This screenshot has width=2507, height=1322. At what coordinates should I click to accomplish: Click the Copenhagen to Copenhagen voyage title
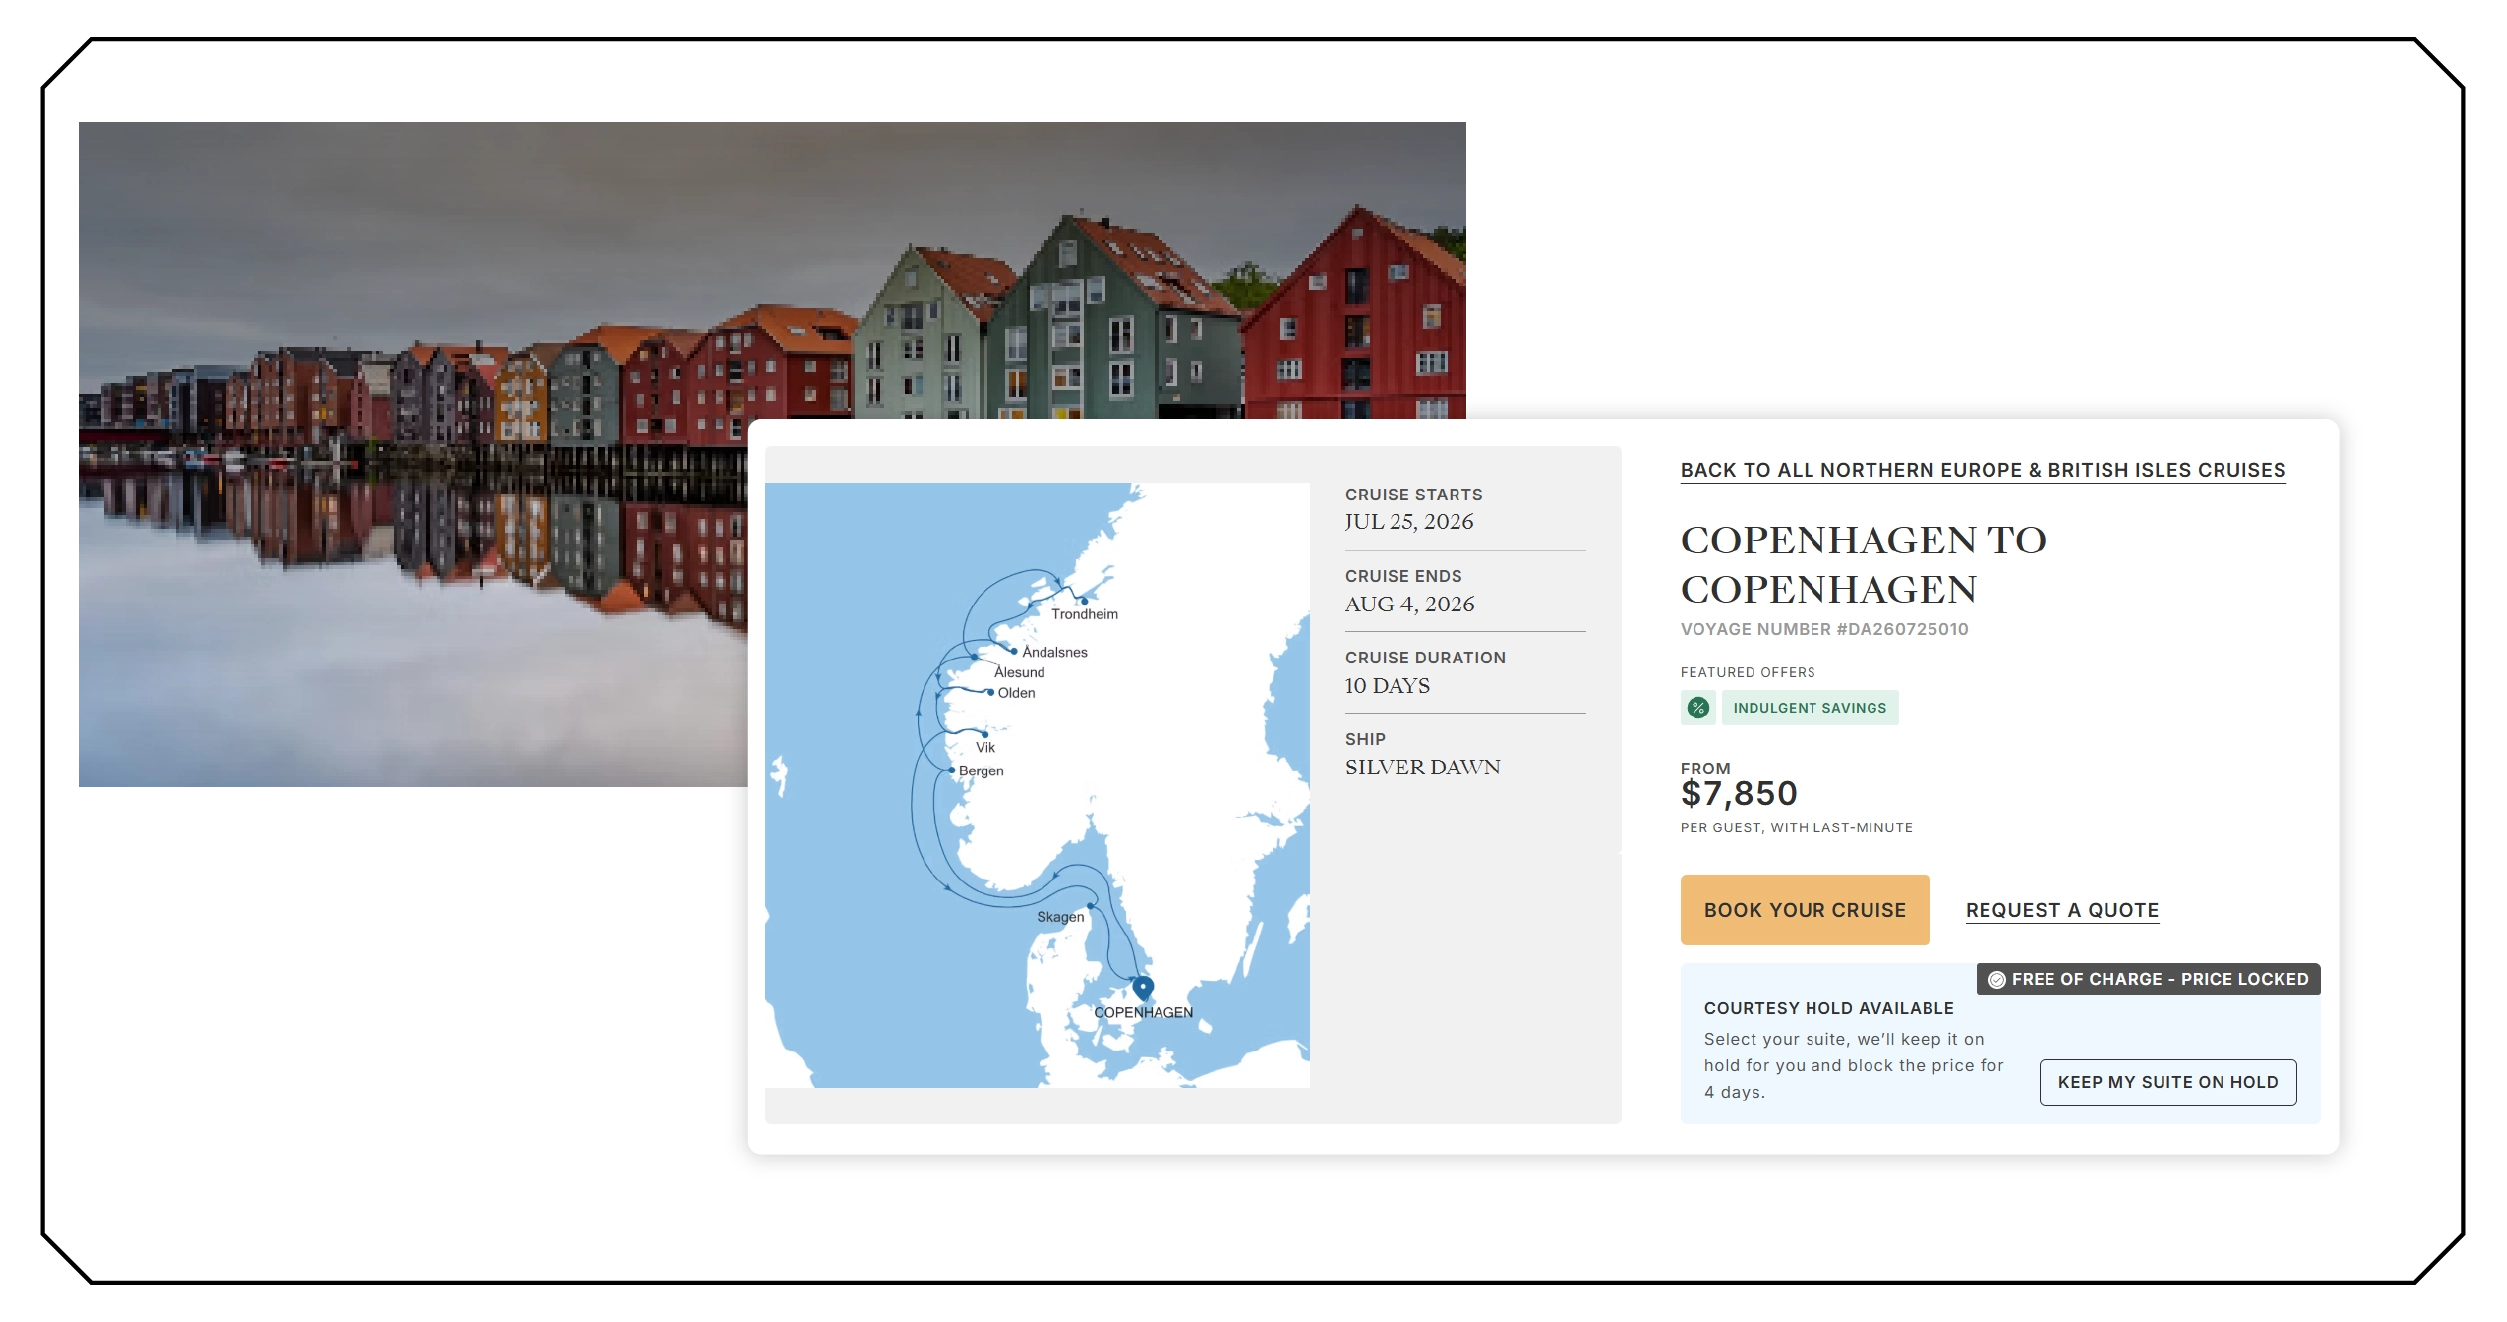1863,564
